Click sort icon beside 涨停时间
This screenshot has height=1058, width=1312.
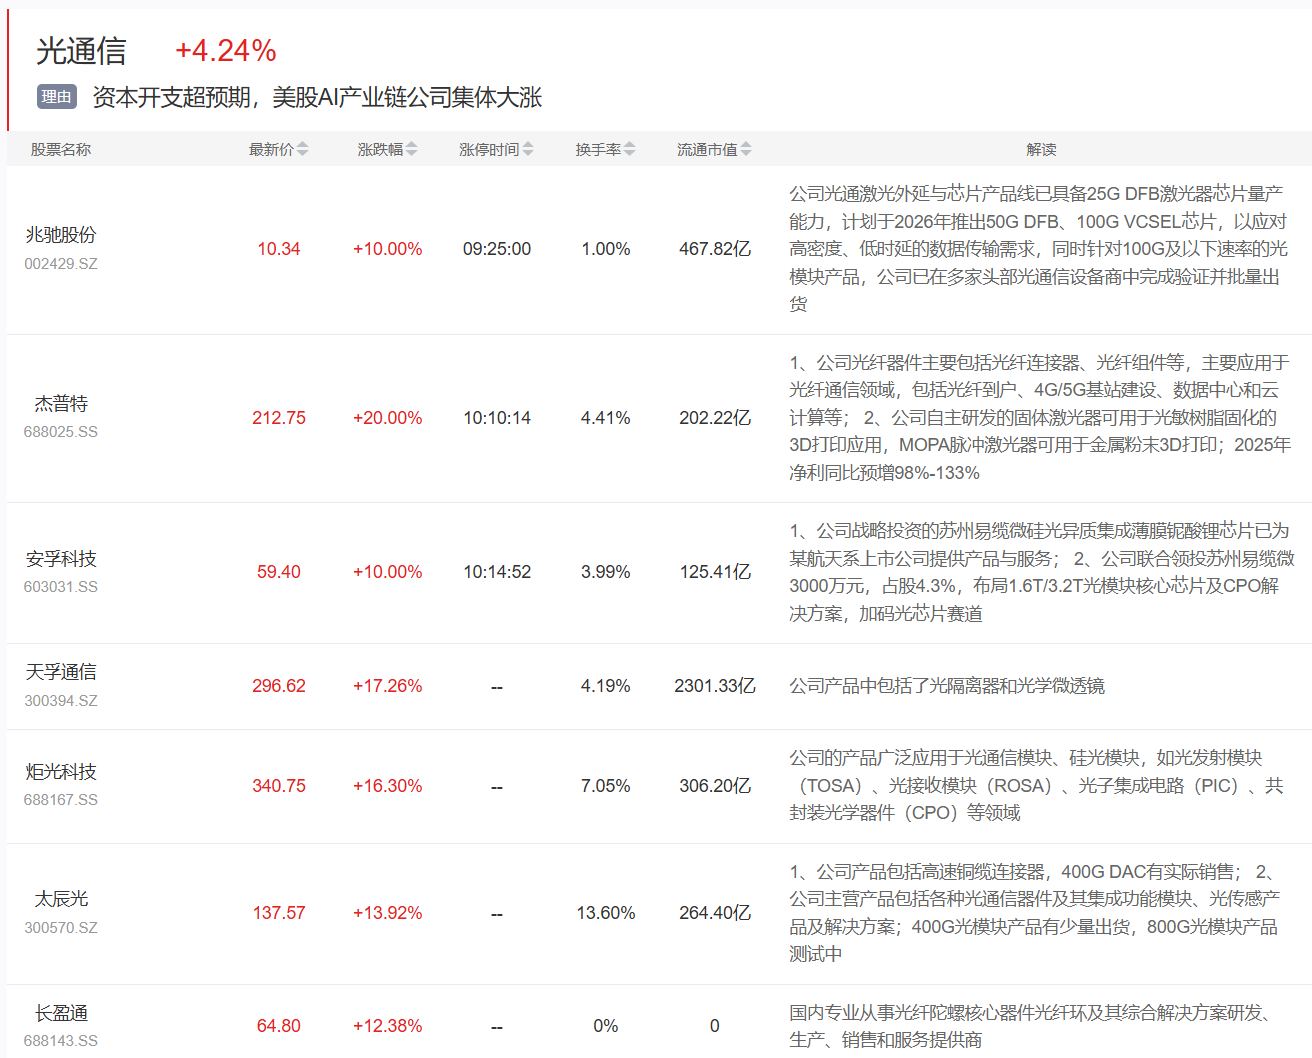pyautogui.click(x=528, y=149)
